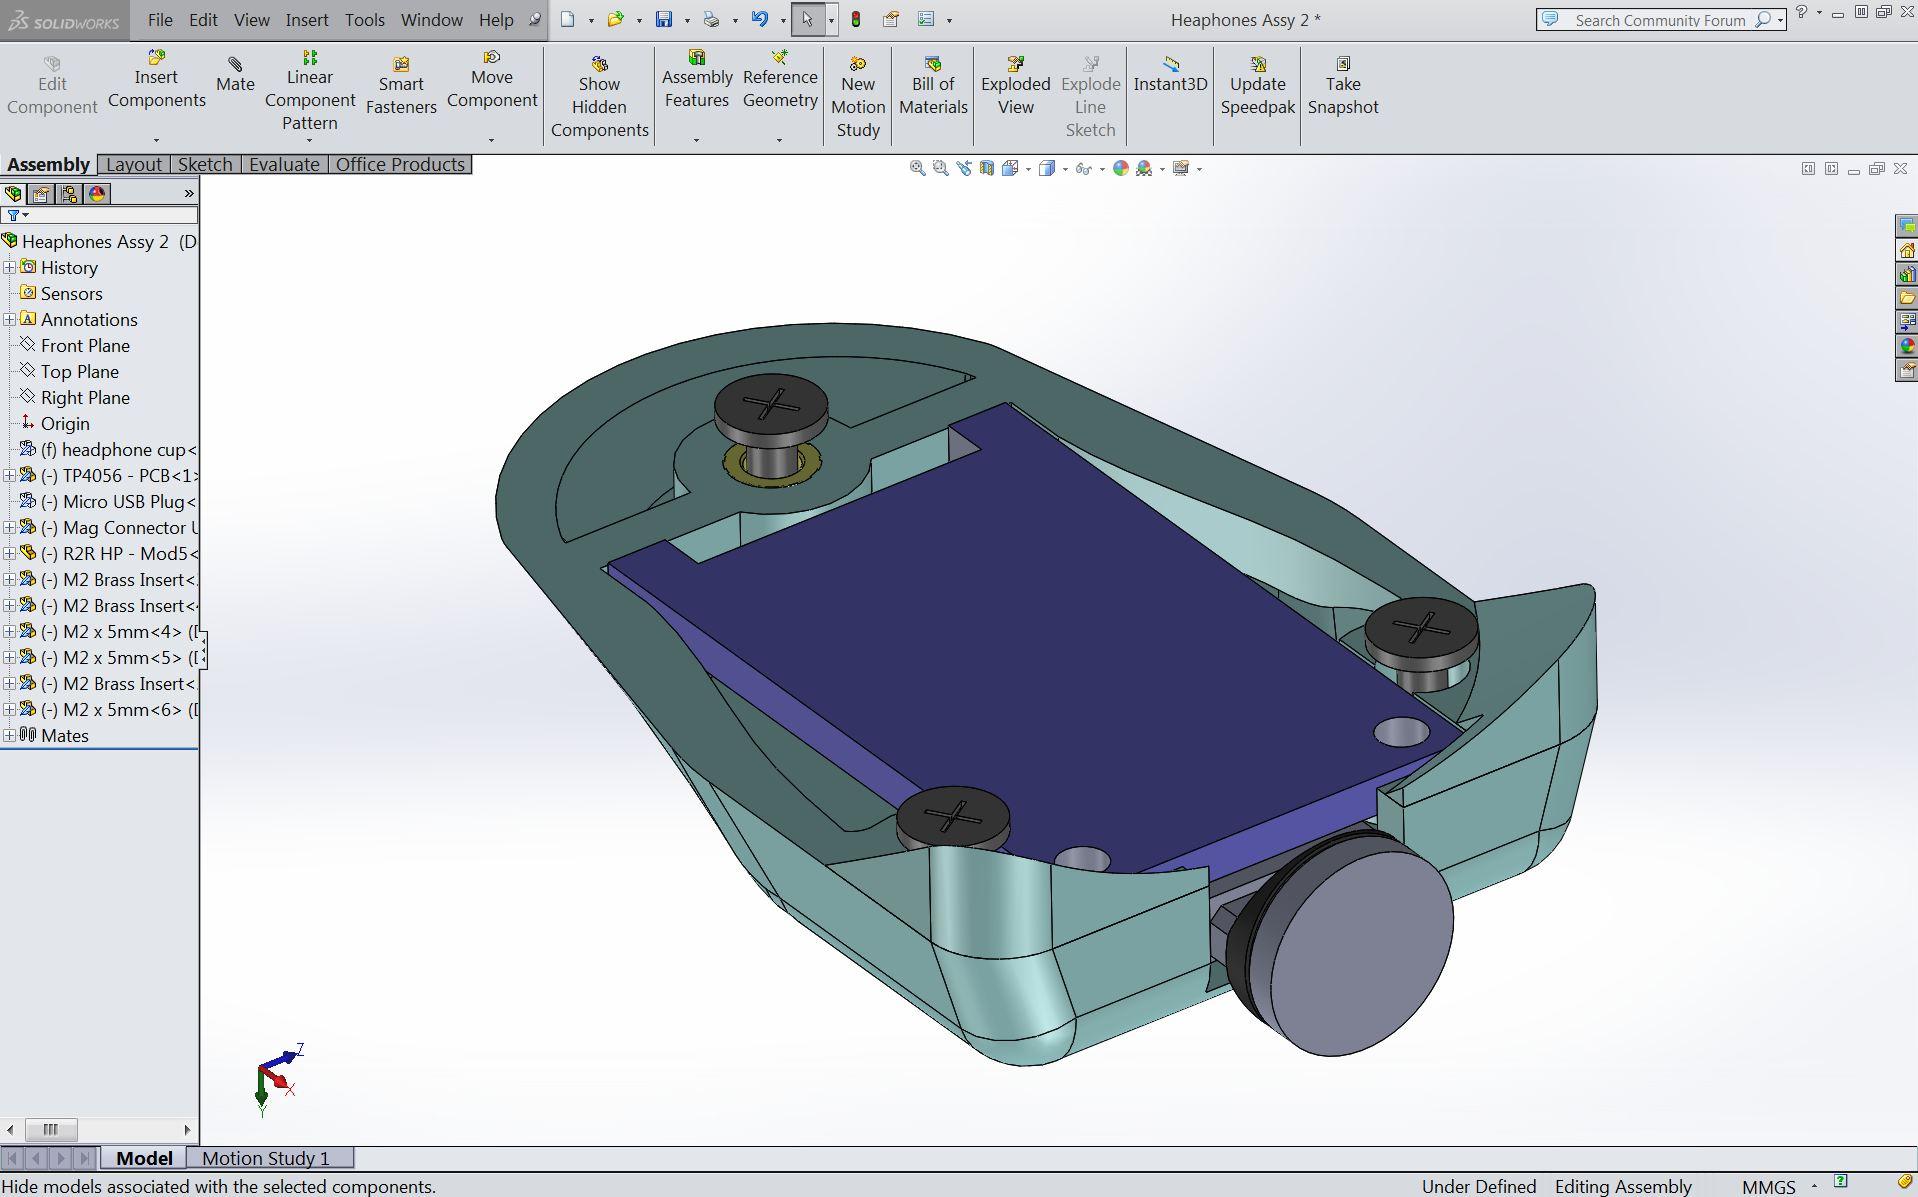Image resolution: width=1918 pixels, height=1197 pixels.
Task: Click Update Speedpak
Action: point(1258,86)
